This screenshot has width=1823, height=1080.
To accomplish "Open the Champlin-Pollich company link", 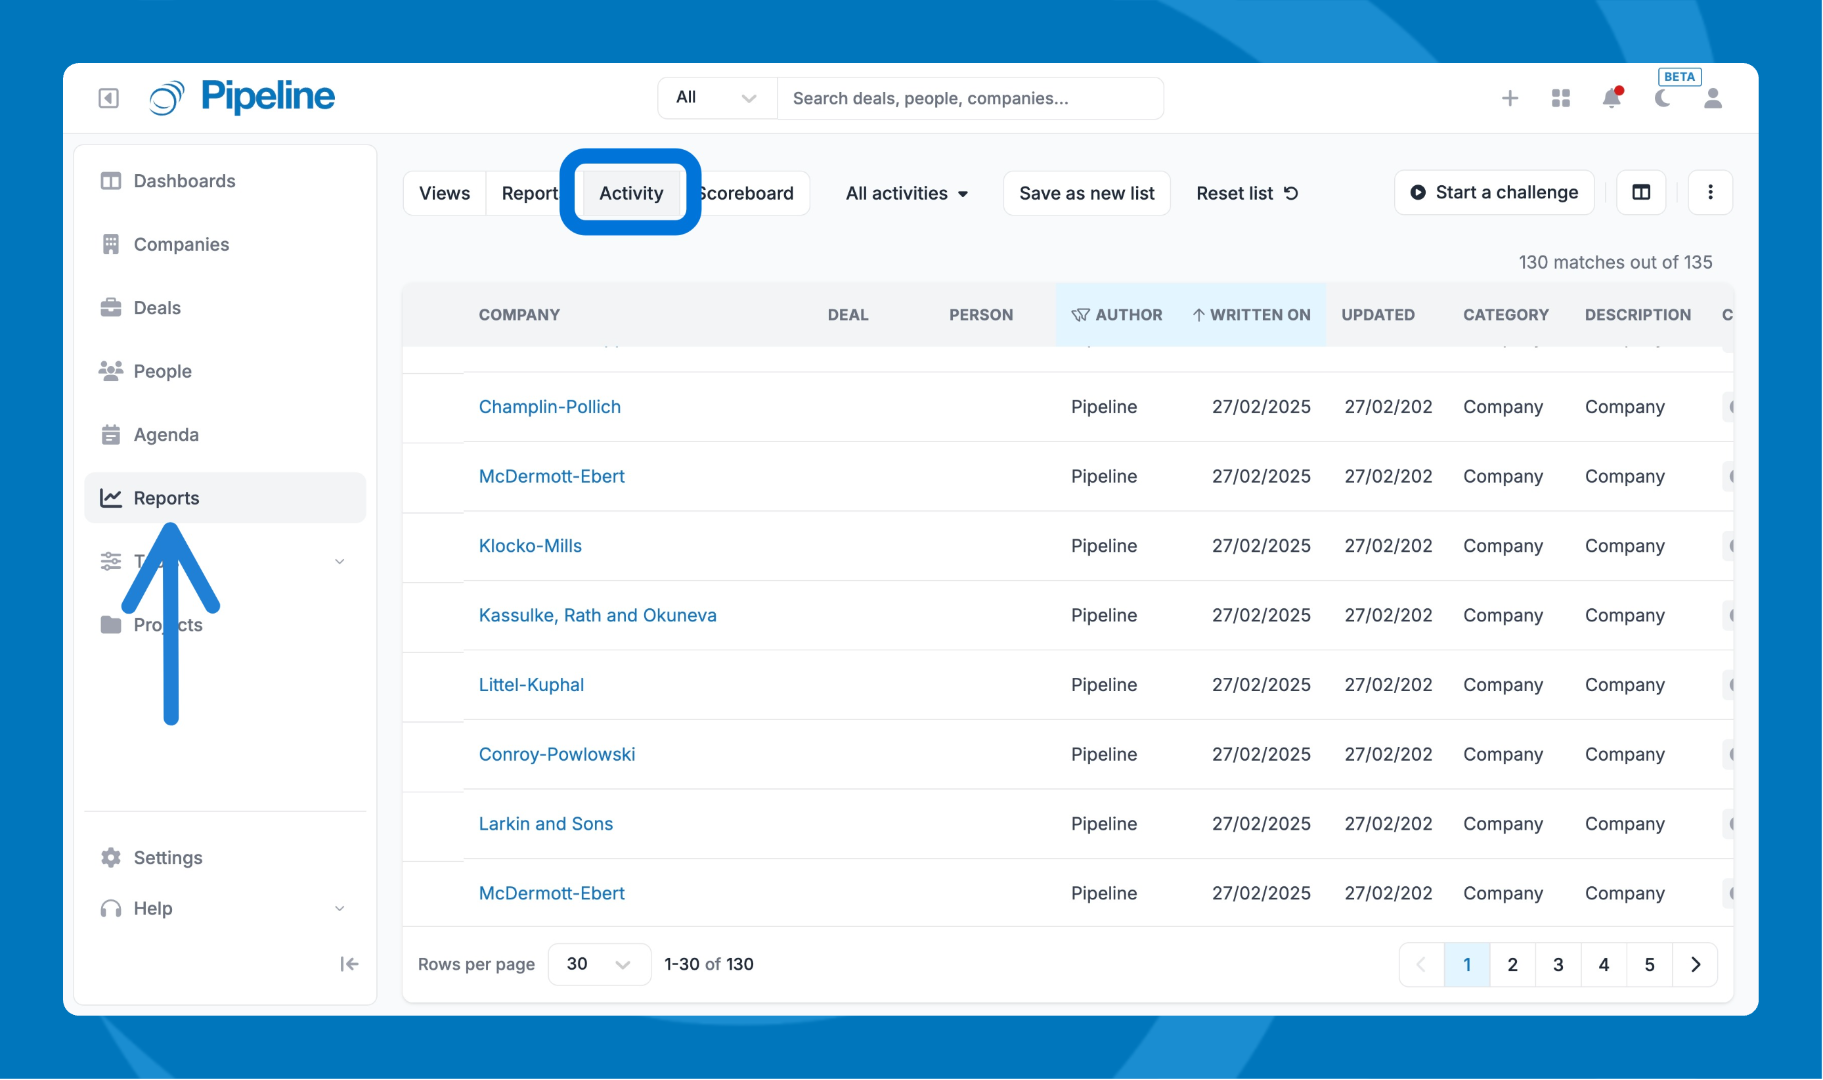I will (x=549, y=407).
